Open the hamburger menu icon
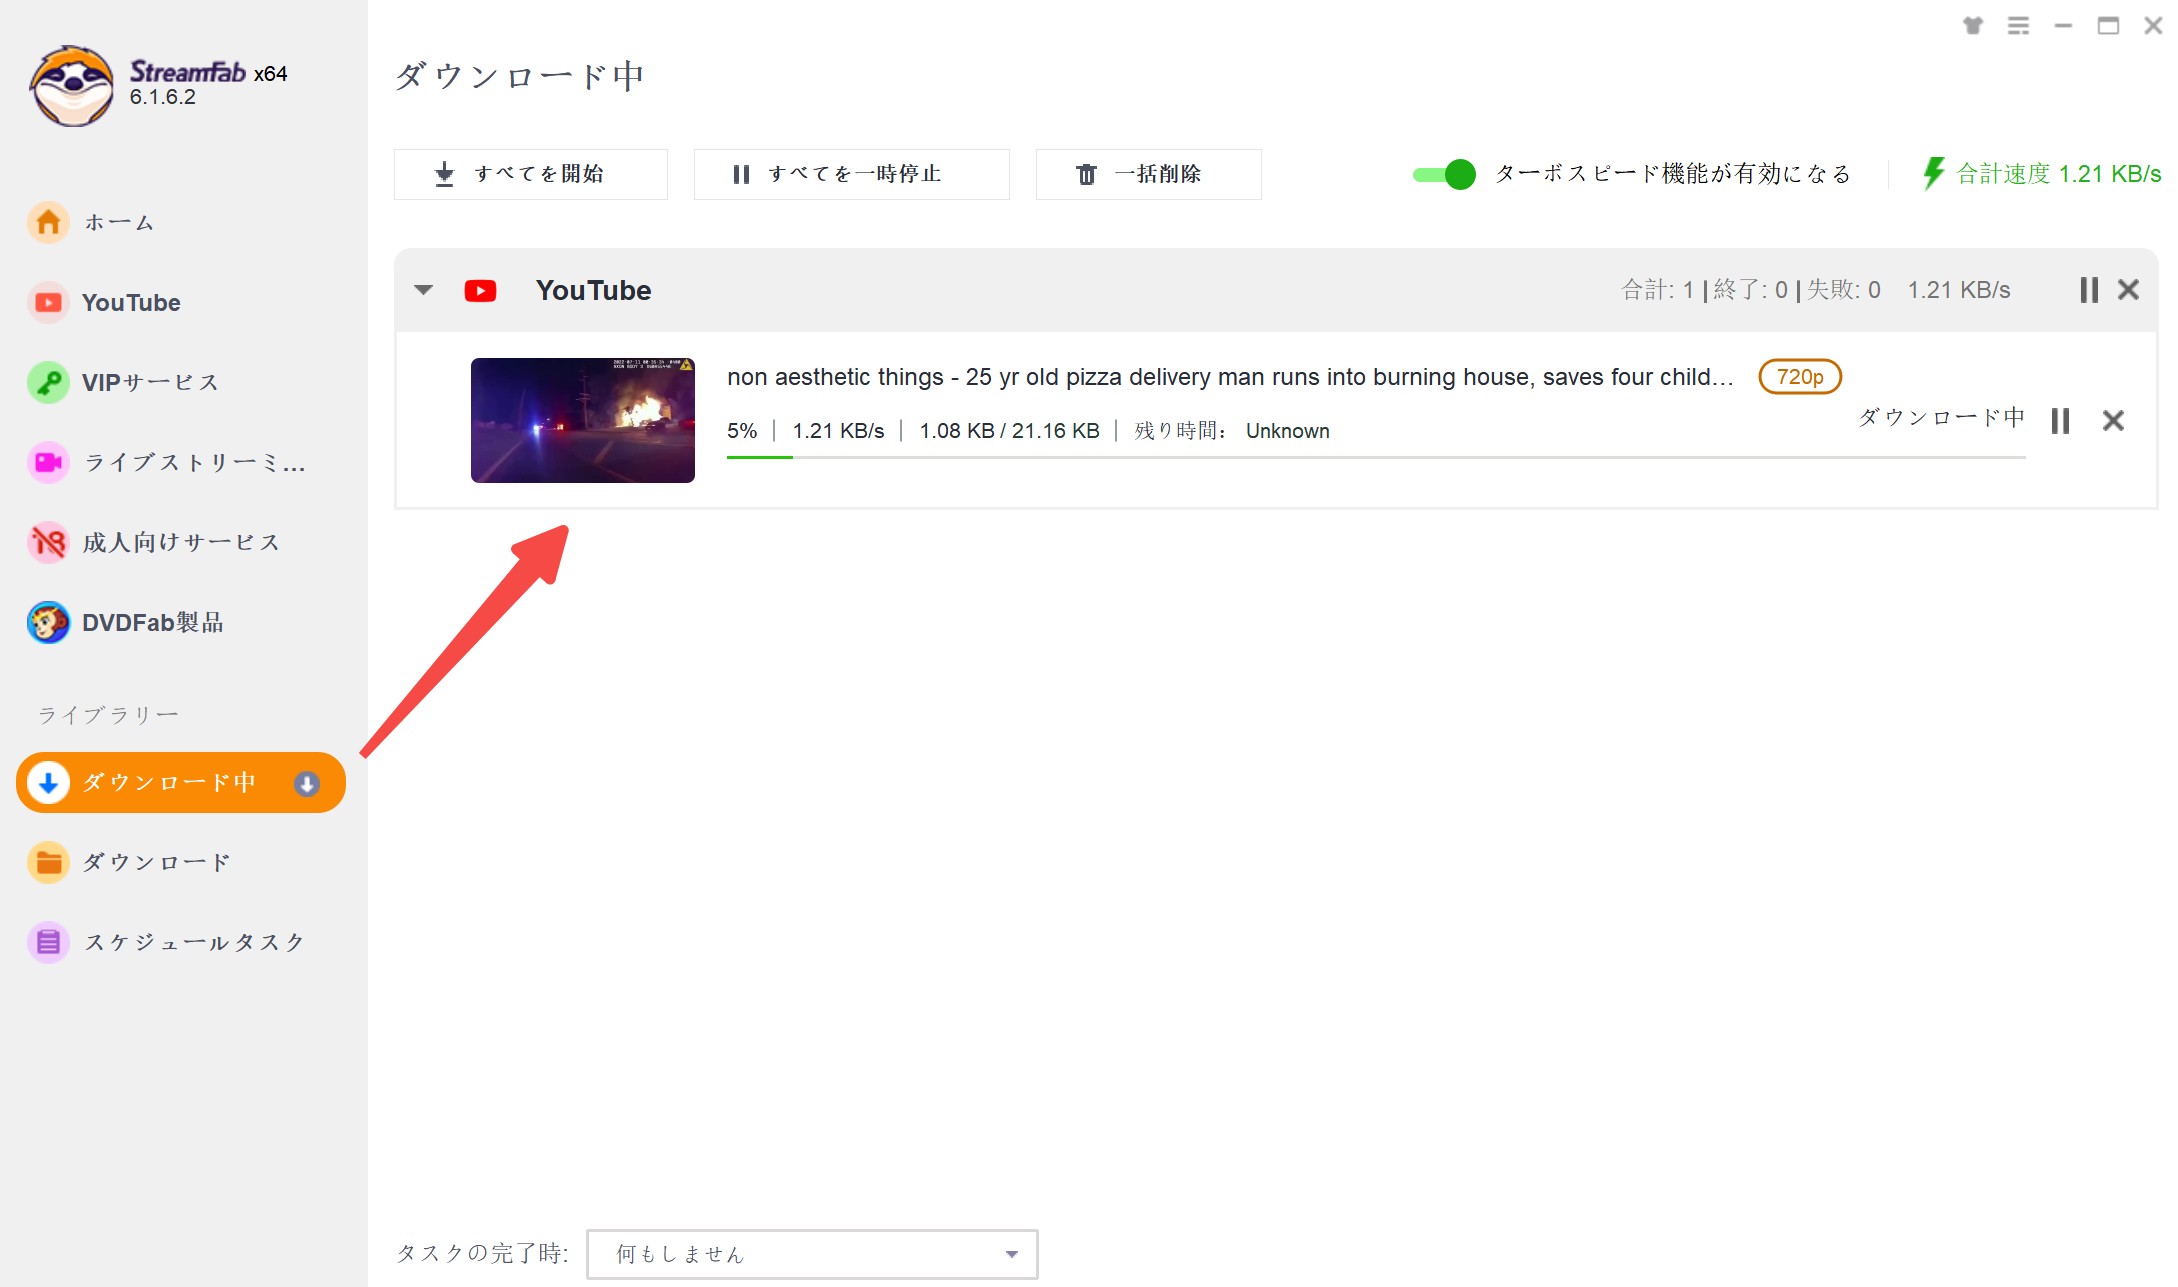The height and width of the screenshot is (1287, 2178). [2018, 26]
